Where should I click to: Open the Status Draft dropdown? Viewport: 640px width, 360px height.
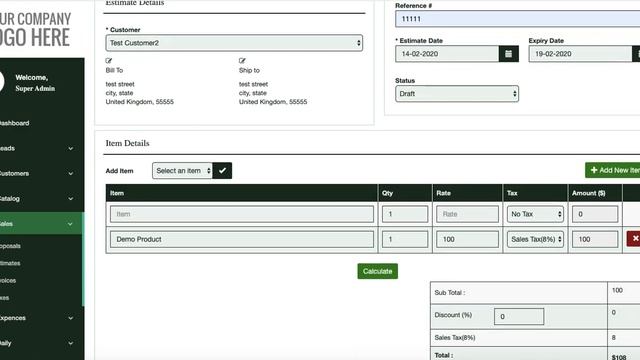(x=457, y=93)
